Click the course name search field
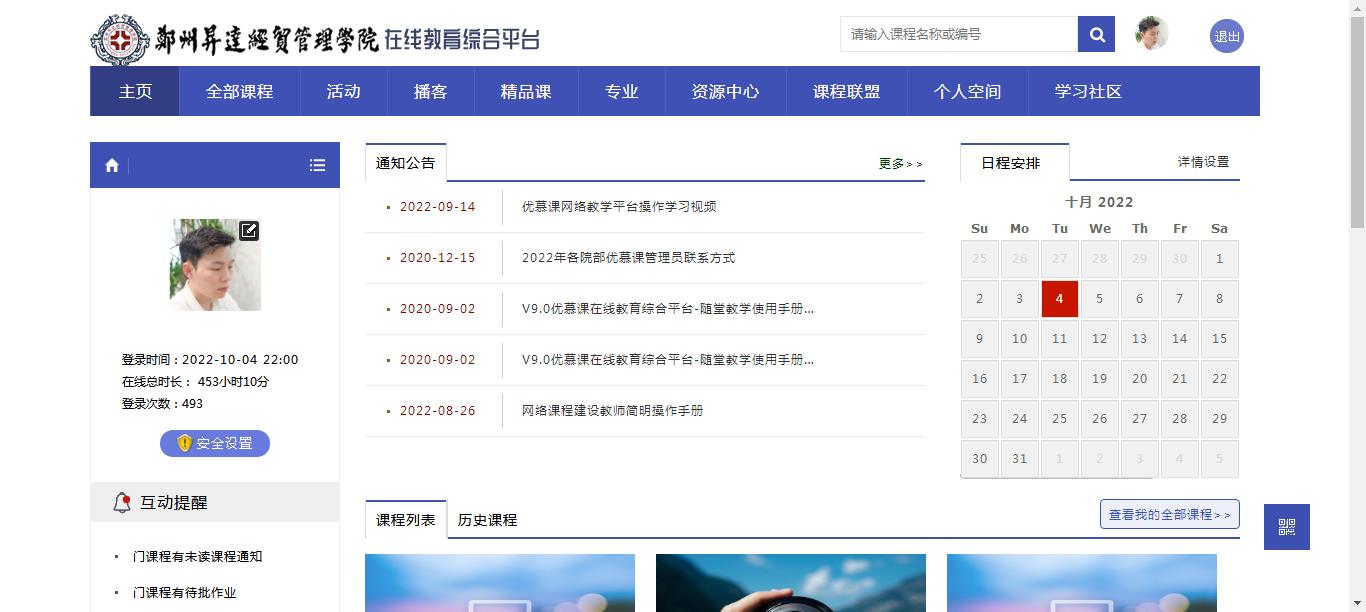1366x612 pixels. coord(958,34)
